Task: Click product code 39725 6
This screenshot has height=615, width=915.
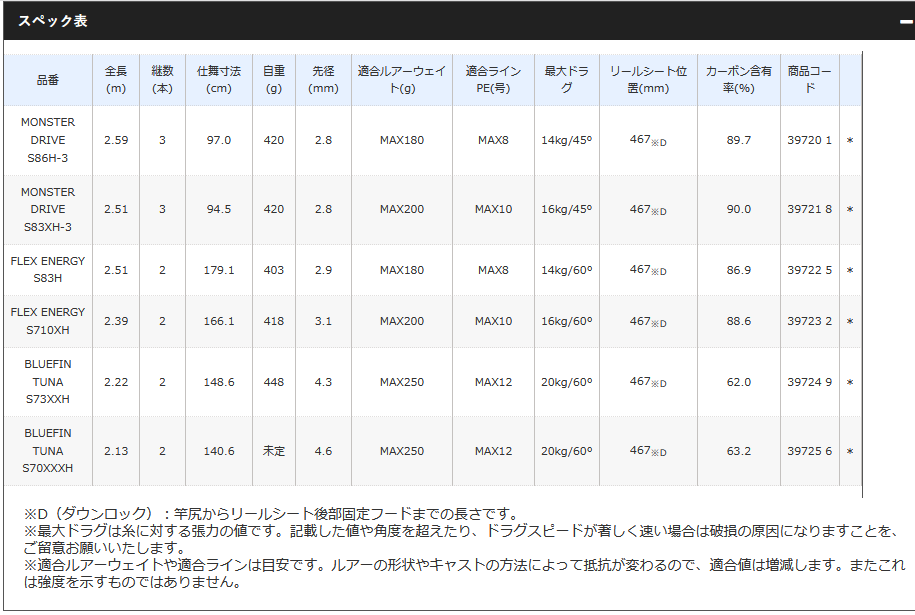Action: coord(809,451)
